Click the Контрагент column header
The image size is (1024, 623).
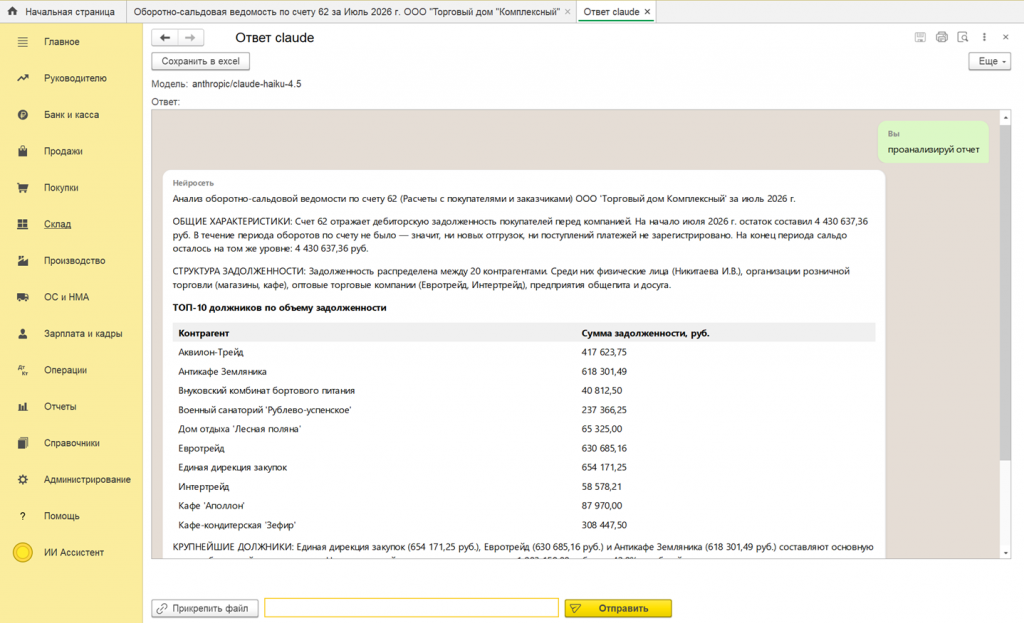coord(204,333)
